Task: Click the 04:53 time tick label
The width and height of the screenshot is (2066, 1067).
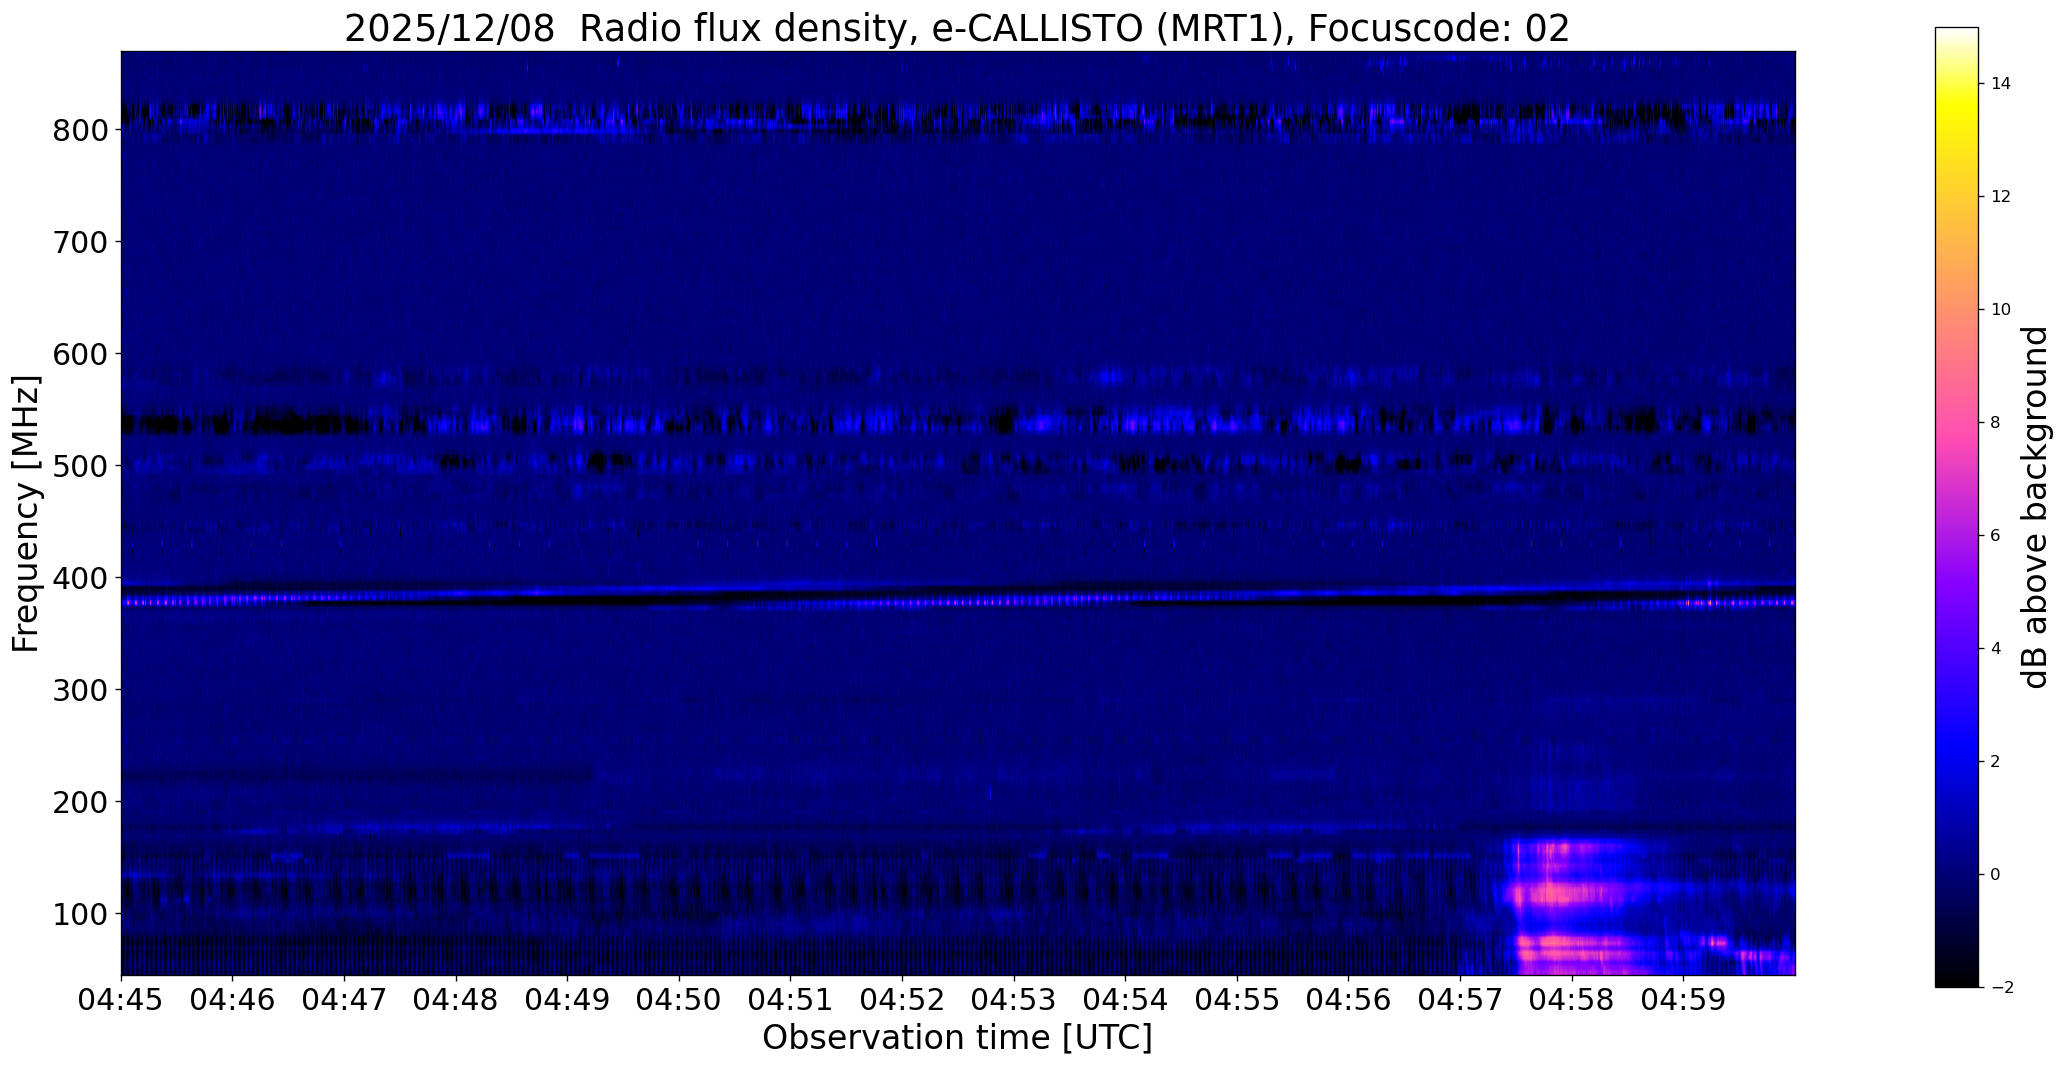Action: pos(1015,999)
